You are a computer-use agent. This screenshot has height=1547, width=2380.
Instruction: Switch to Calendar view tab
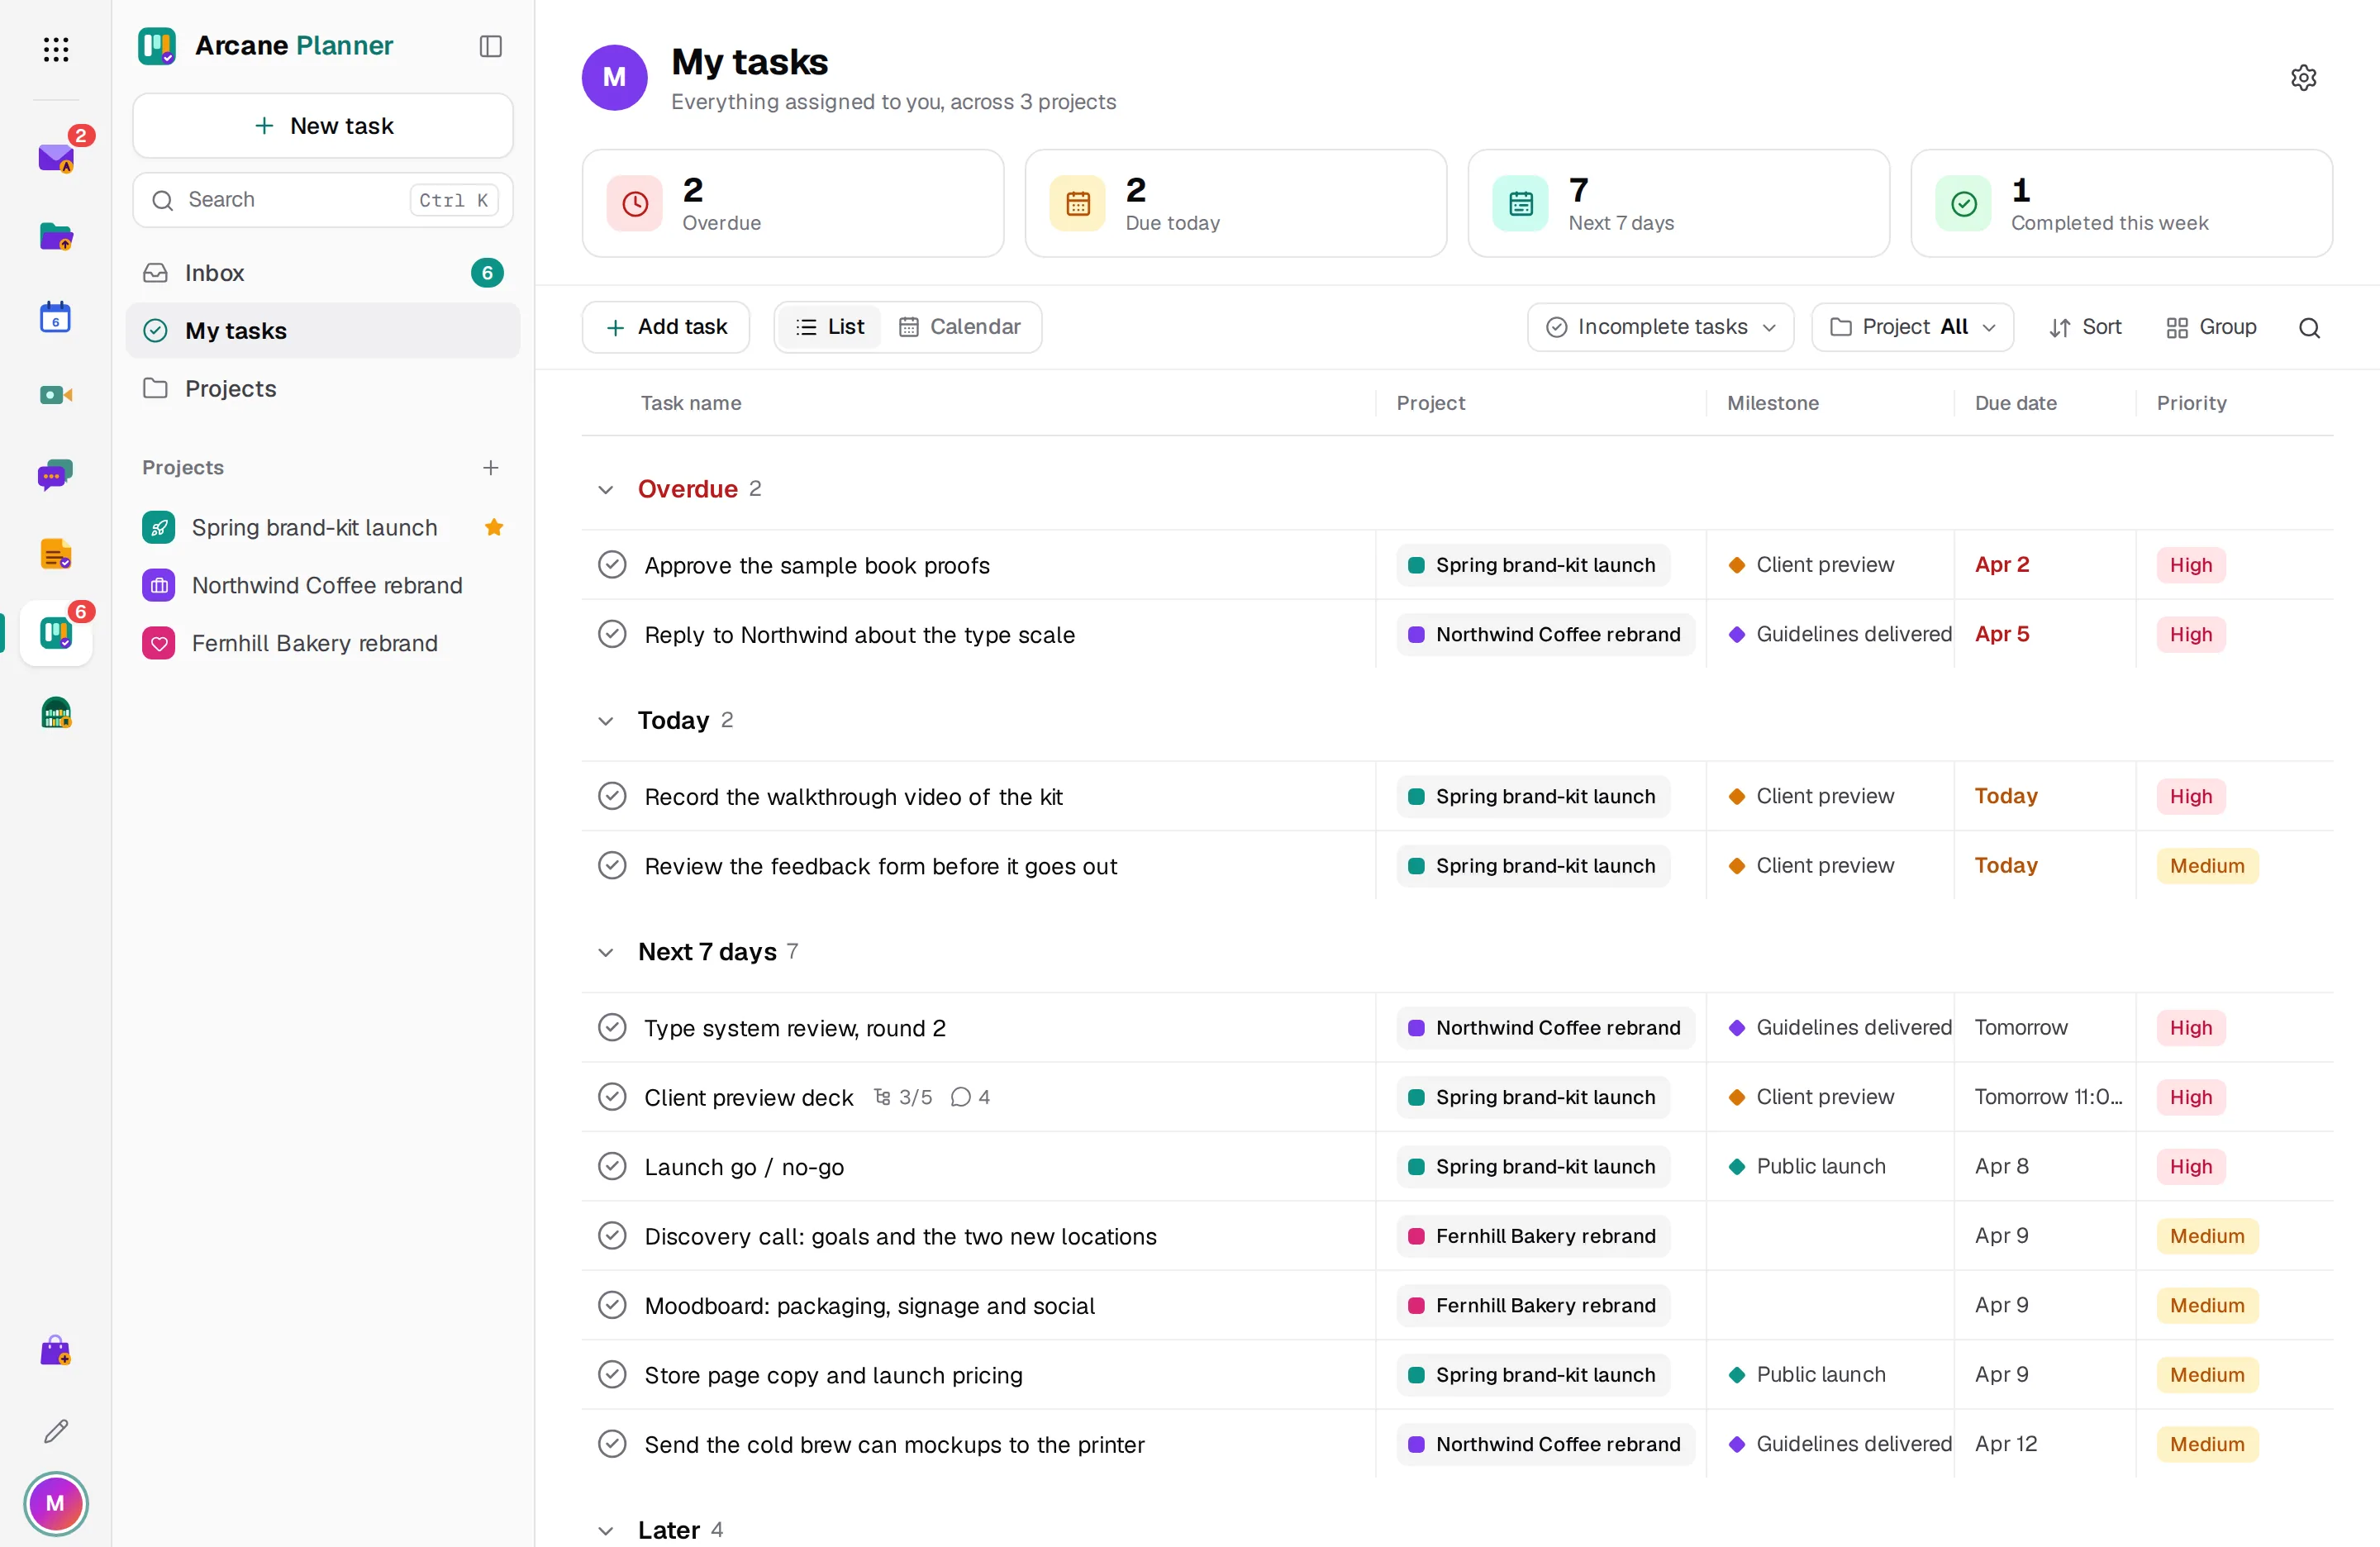(960, 327)
